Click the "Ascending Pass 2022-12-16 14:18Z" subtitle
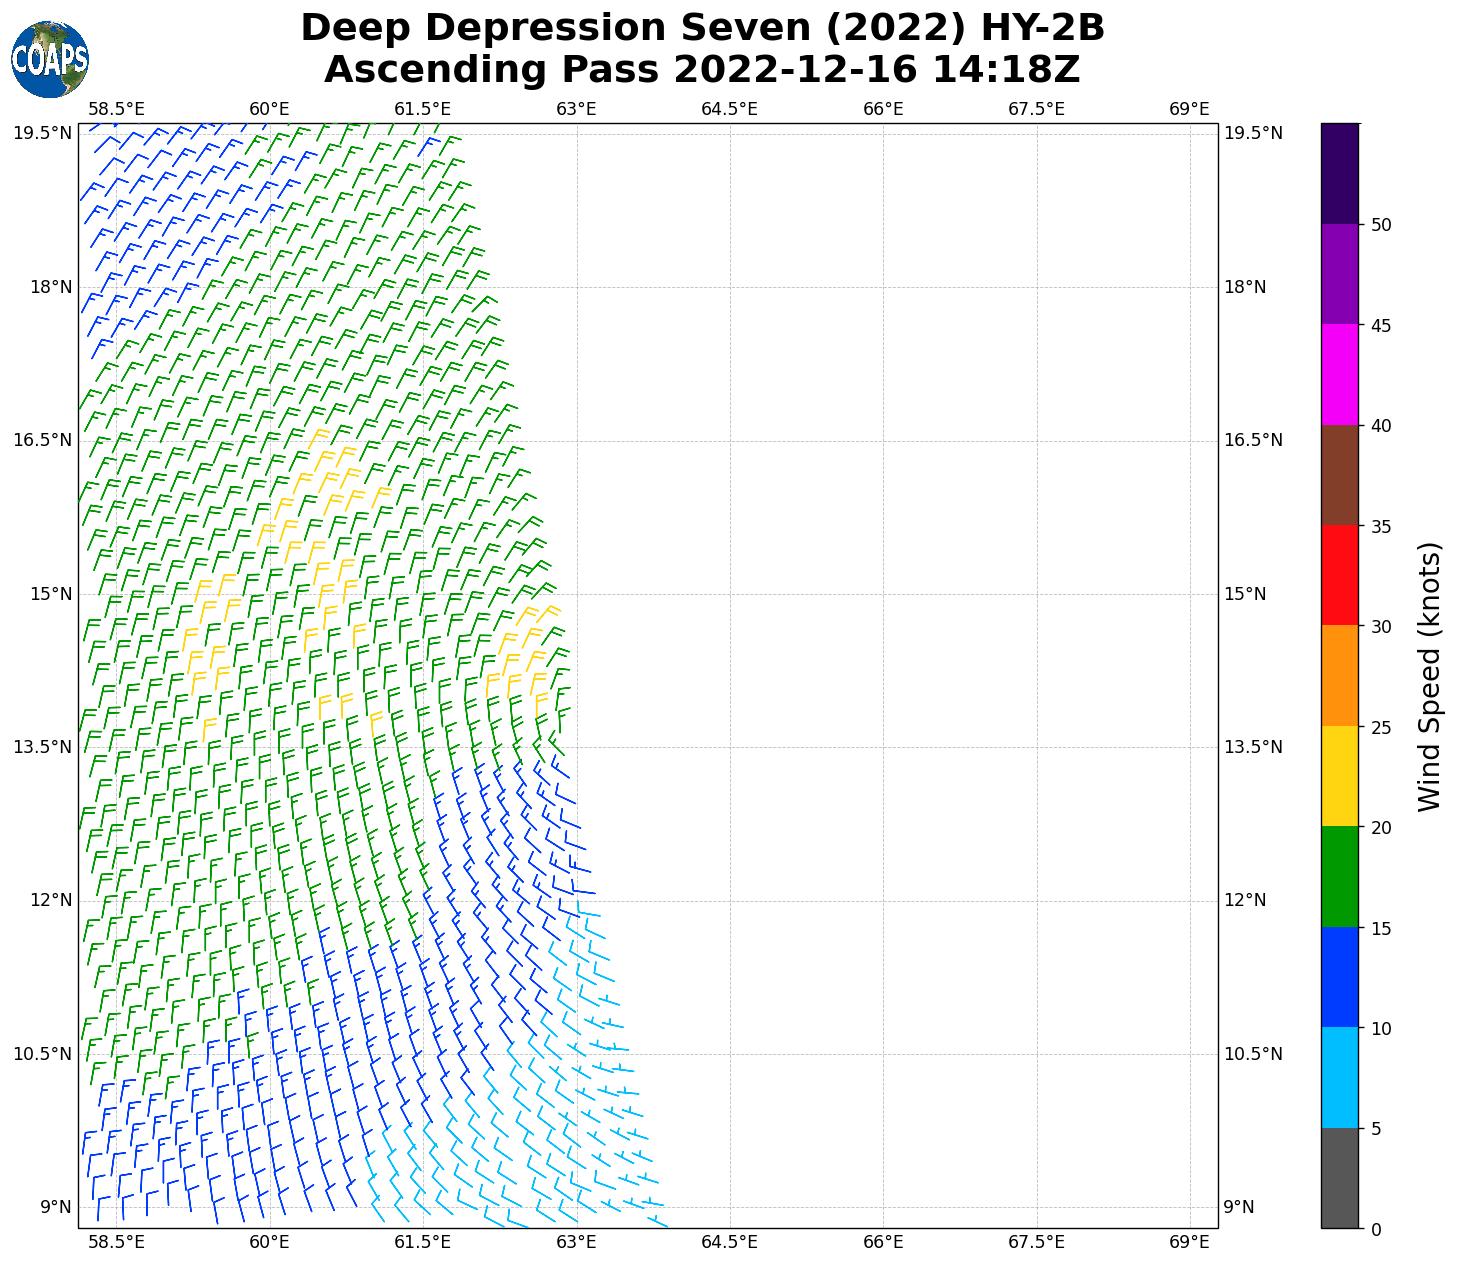This screenshot has width=1458, height=1264. click(702, 70)
